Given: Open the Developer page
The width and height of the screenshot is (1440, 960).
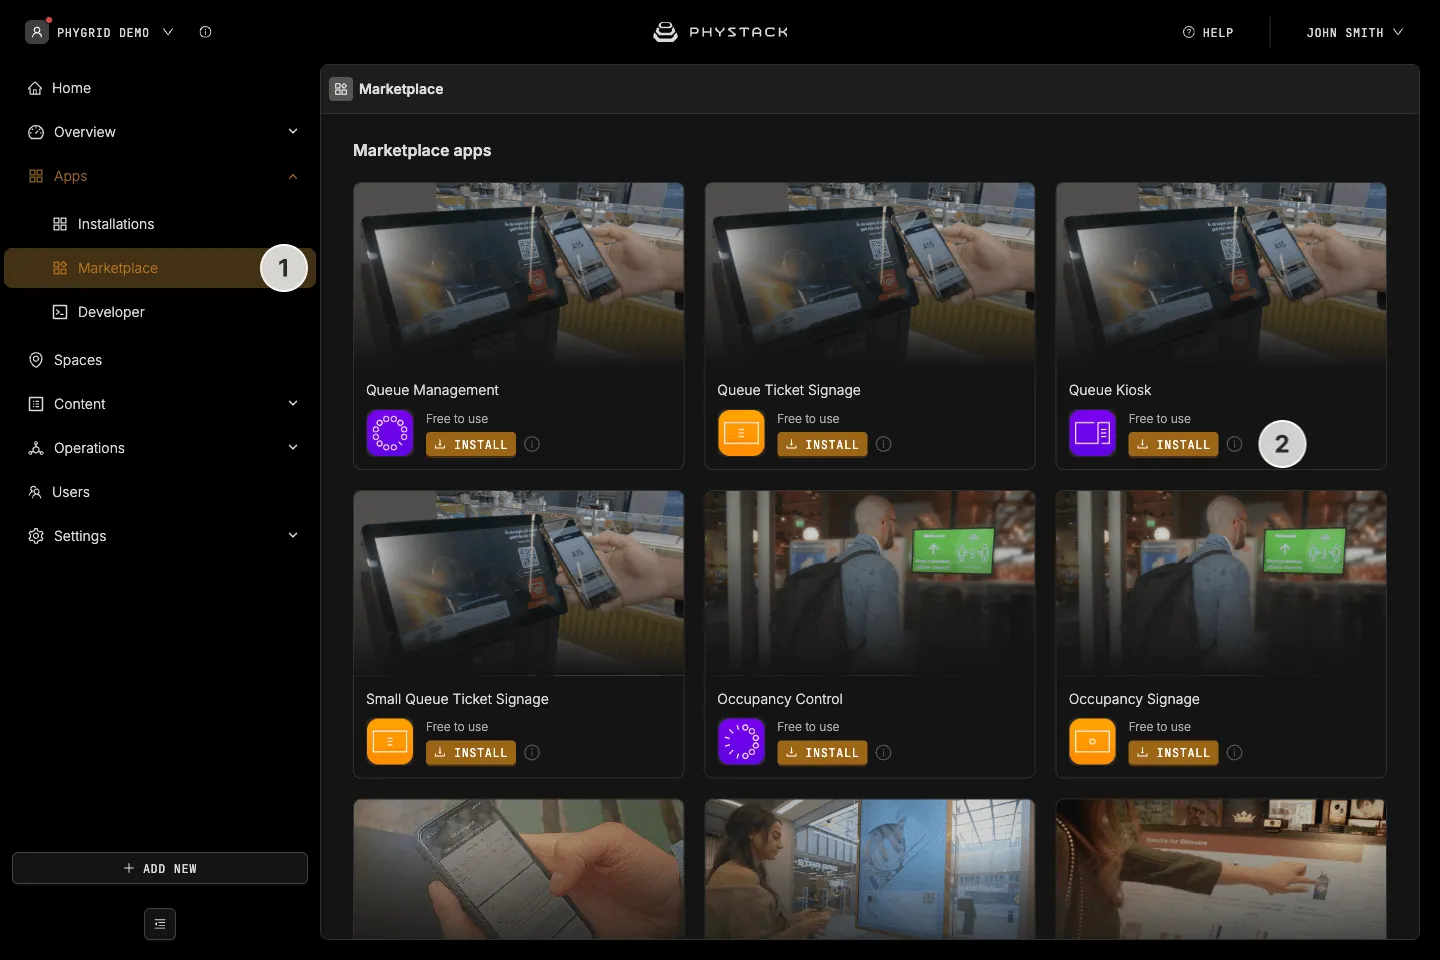Looking at the screenshot, I should coord(160,312).
